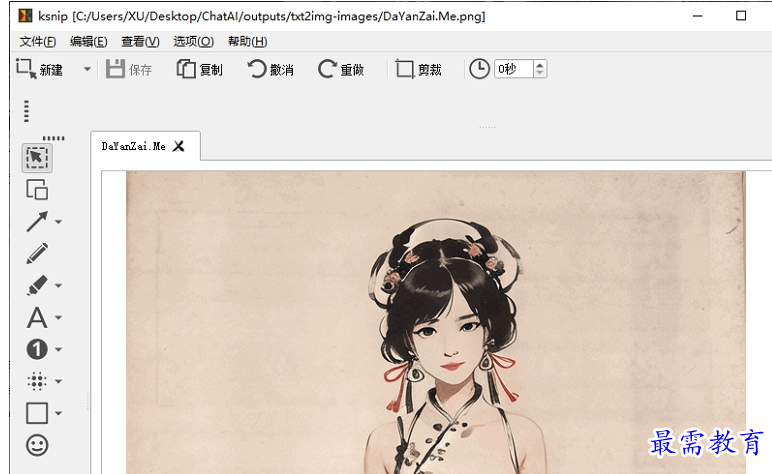Viewport: 772px width, 474px height.
Task: Expand the Blur tool options dropdown
Action: 58,381
